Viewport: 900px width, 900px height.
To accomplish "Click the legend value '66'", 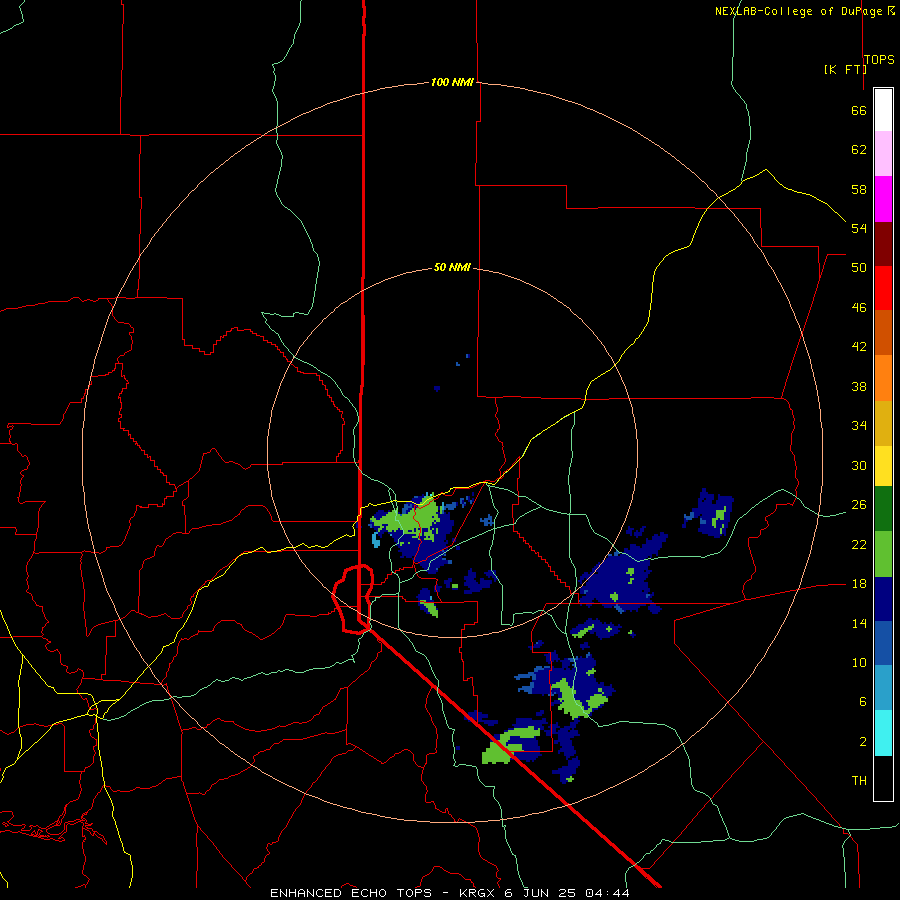I will [859, 110].
